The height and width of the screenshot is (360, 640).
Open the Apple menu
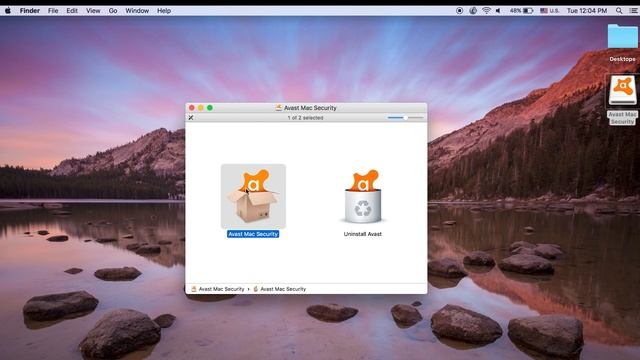point(8,11)
